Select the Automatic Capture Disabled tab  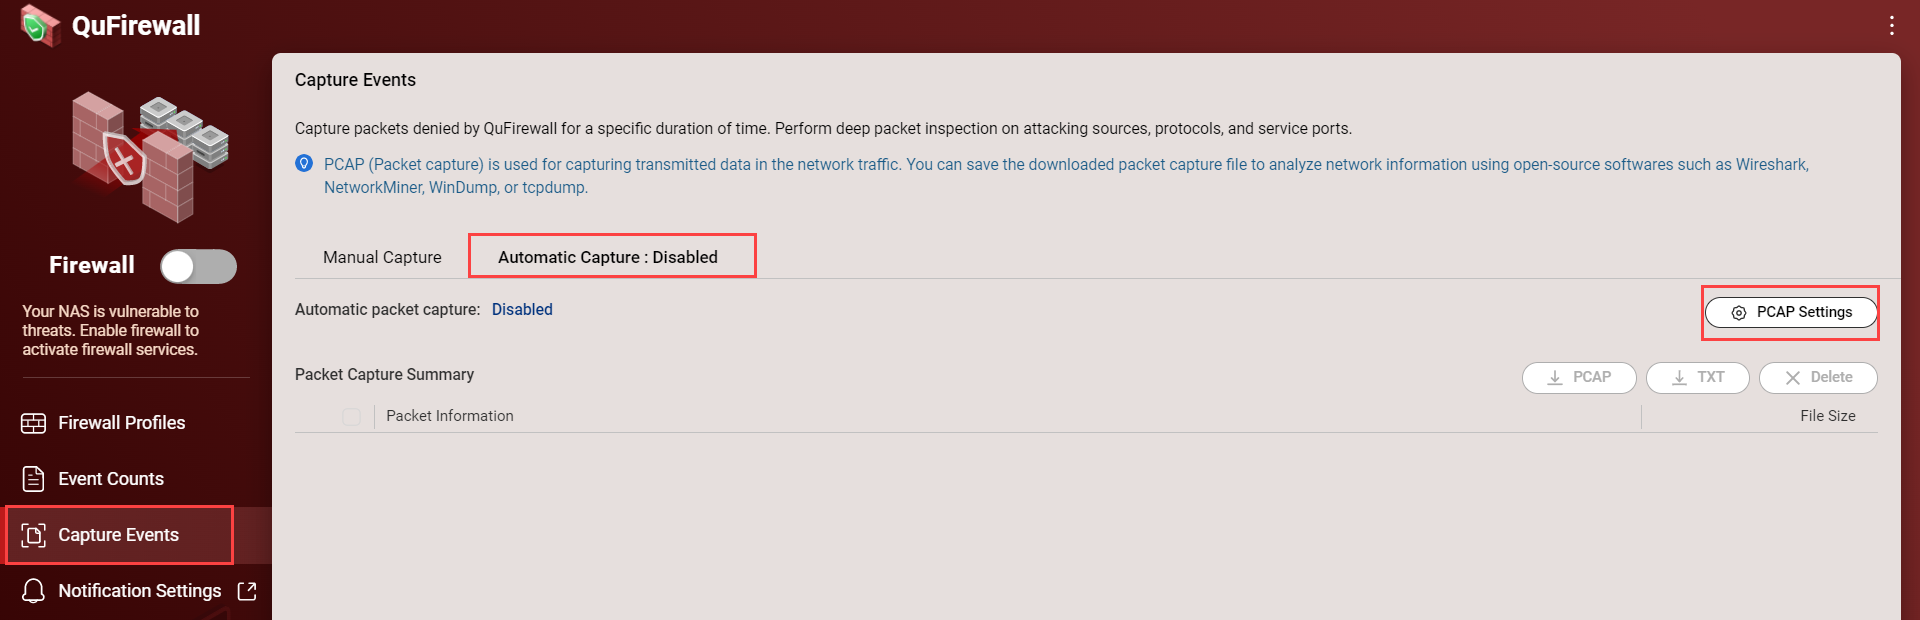(x=611, y=257)
